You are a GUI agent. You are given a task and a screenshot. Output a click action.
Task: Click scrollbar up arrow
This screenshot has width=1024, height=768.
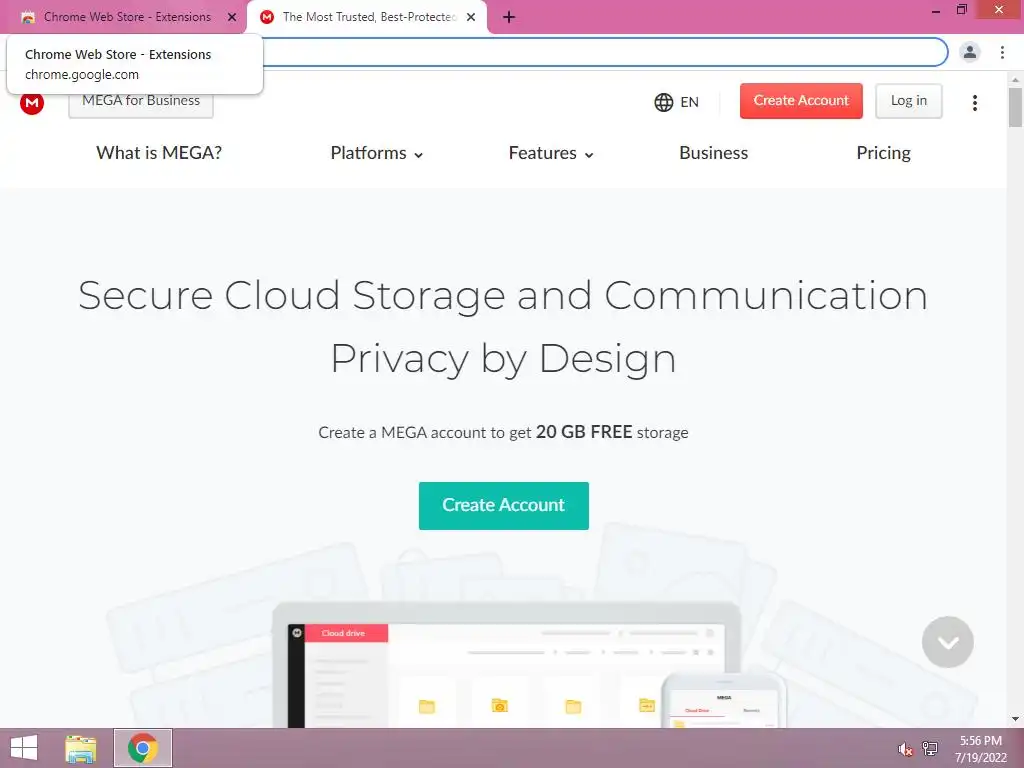(x=1016, y=80)
